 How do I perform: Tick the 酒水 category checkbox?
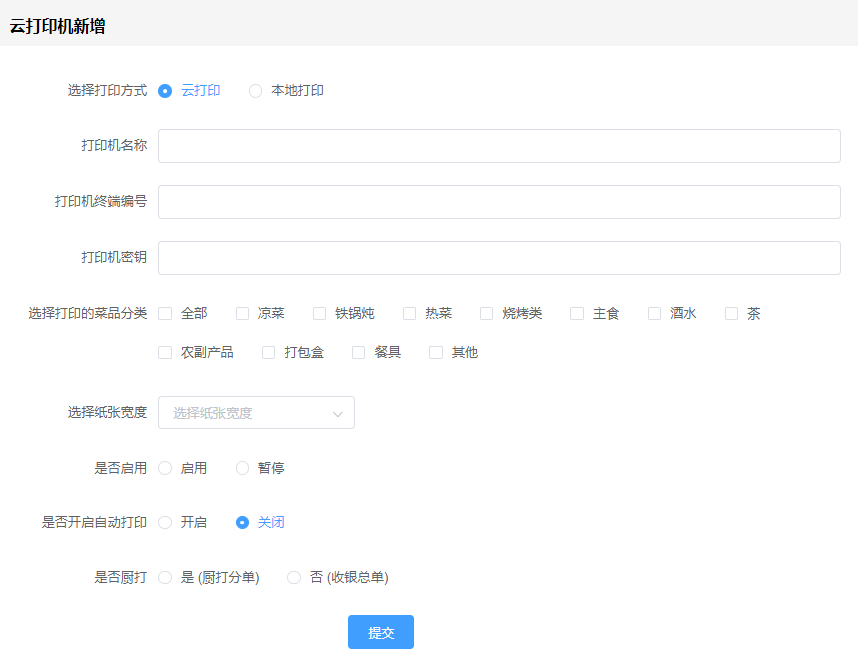pos(655,314)
